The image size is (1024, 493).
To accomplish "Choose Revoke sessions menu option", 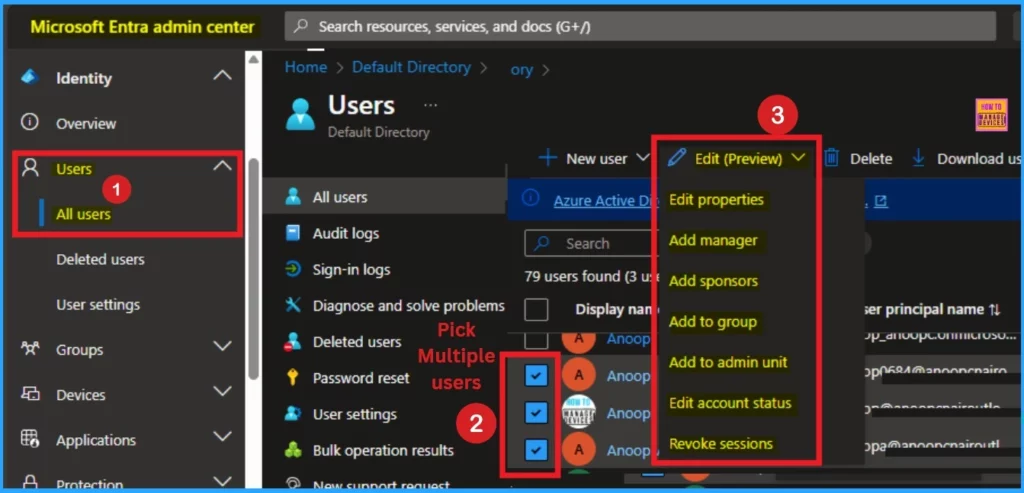I will (721, 444).
